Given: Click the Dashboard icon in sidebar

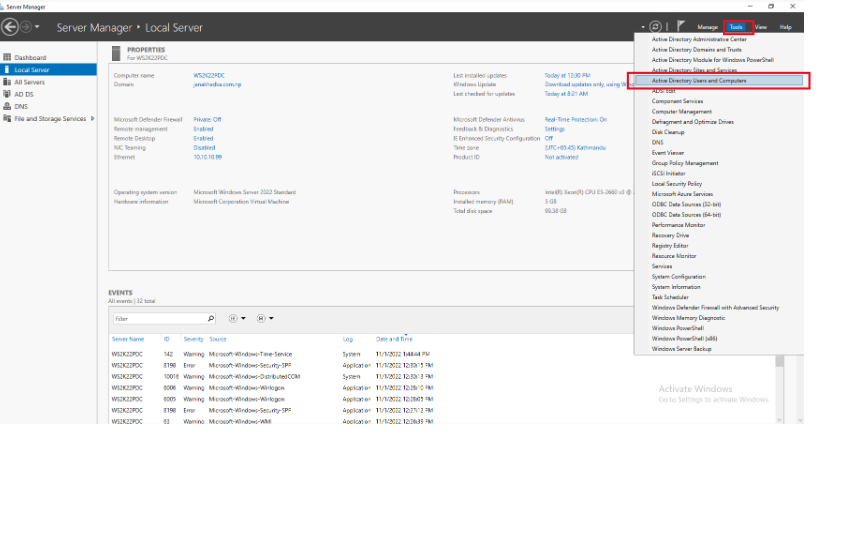Looking at the screenshot, I should point(7,58).
